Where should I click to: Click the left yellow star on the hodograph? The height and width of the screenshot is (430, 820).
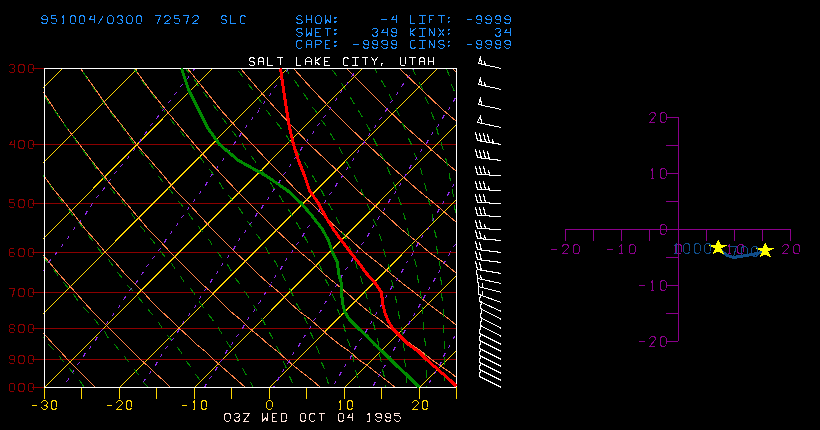pos(718,246)
